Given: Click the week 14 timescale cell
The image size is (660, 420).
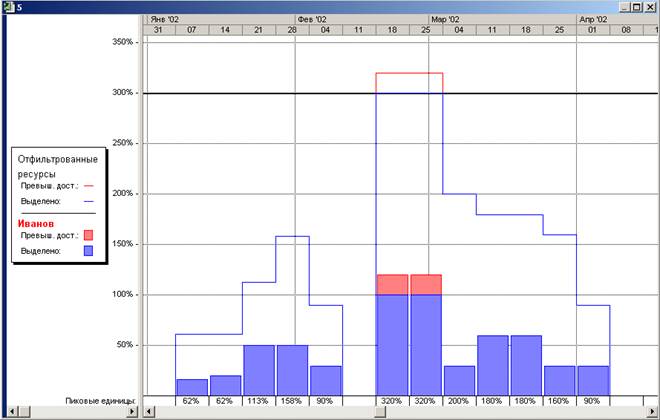Looking at the screenshot, I should 225,30.
